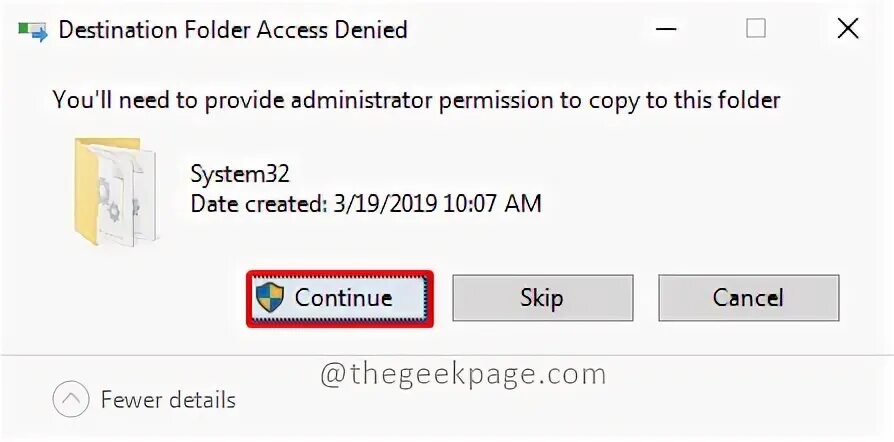The width and height of the screenshot is (894, 442).
Task: Minimize the access denied dialog
Action: click(x=665, y=29)
